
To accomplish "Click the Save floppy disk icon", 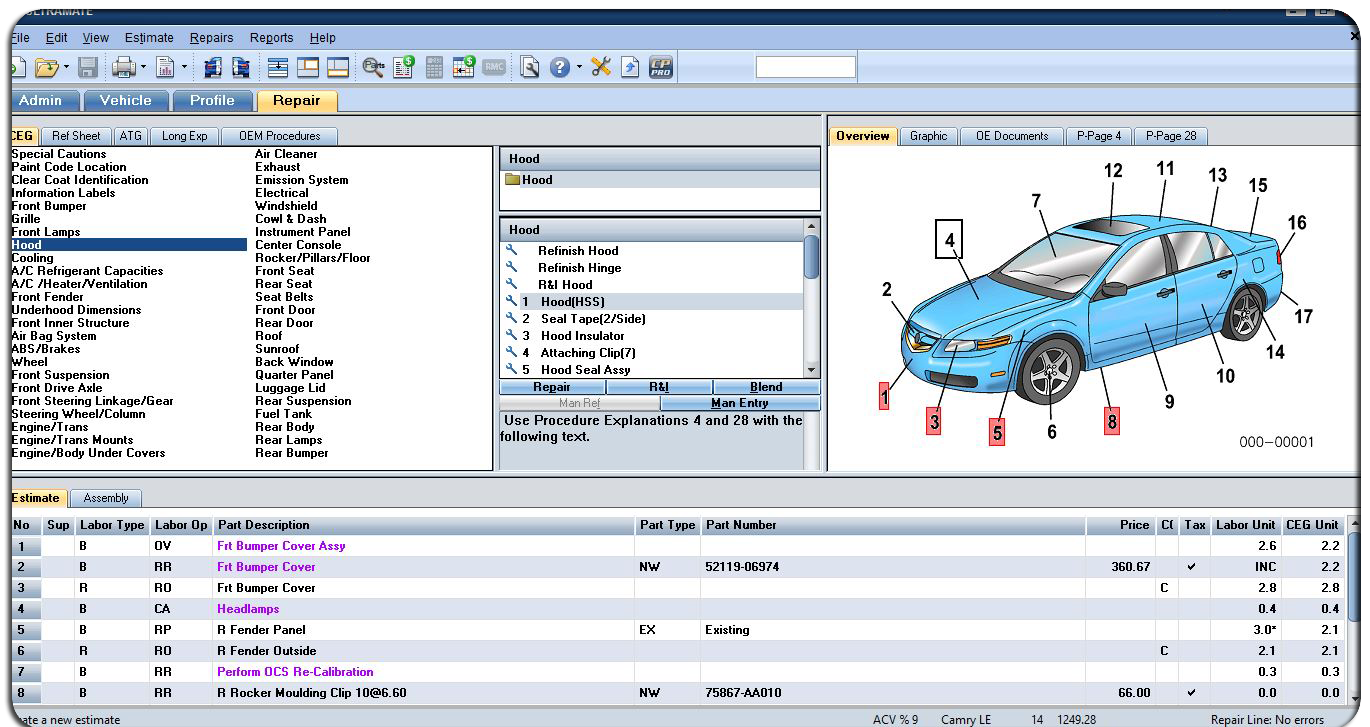I will point(87,67).
